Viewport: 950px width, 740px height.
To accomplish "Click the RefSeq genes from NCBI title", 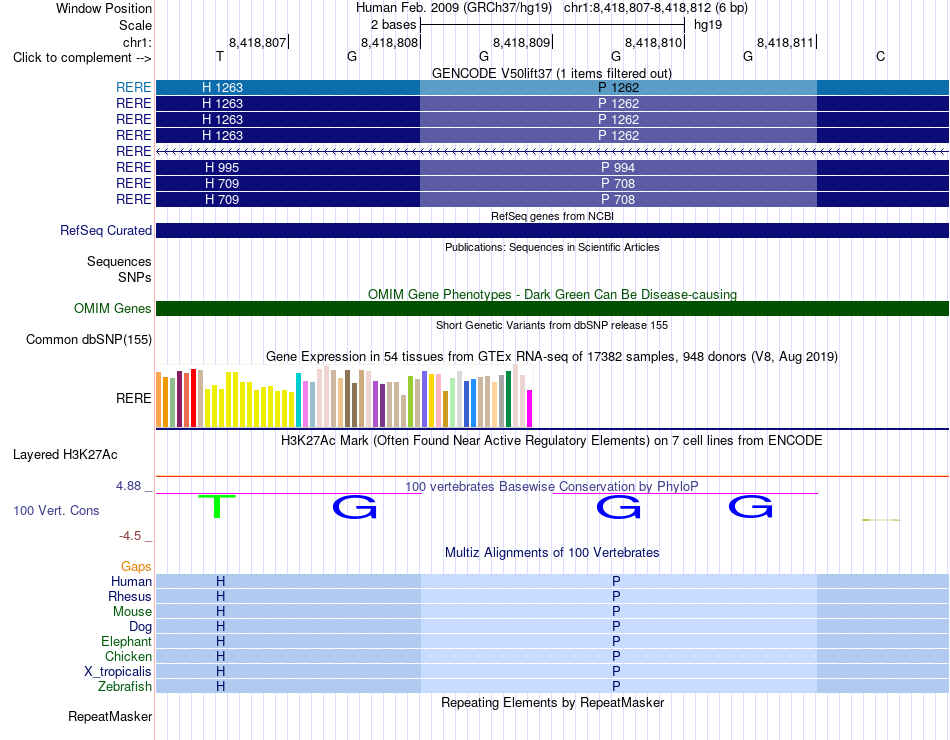I will 552,216.
